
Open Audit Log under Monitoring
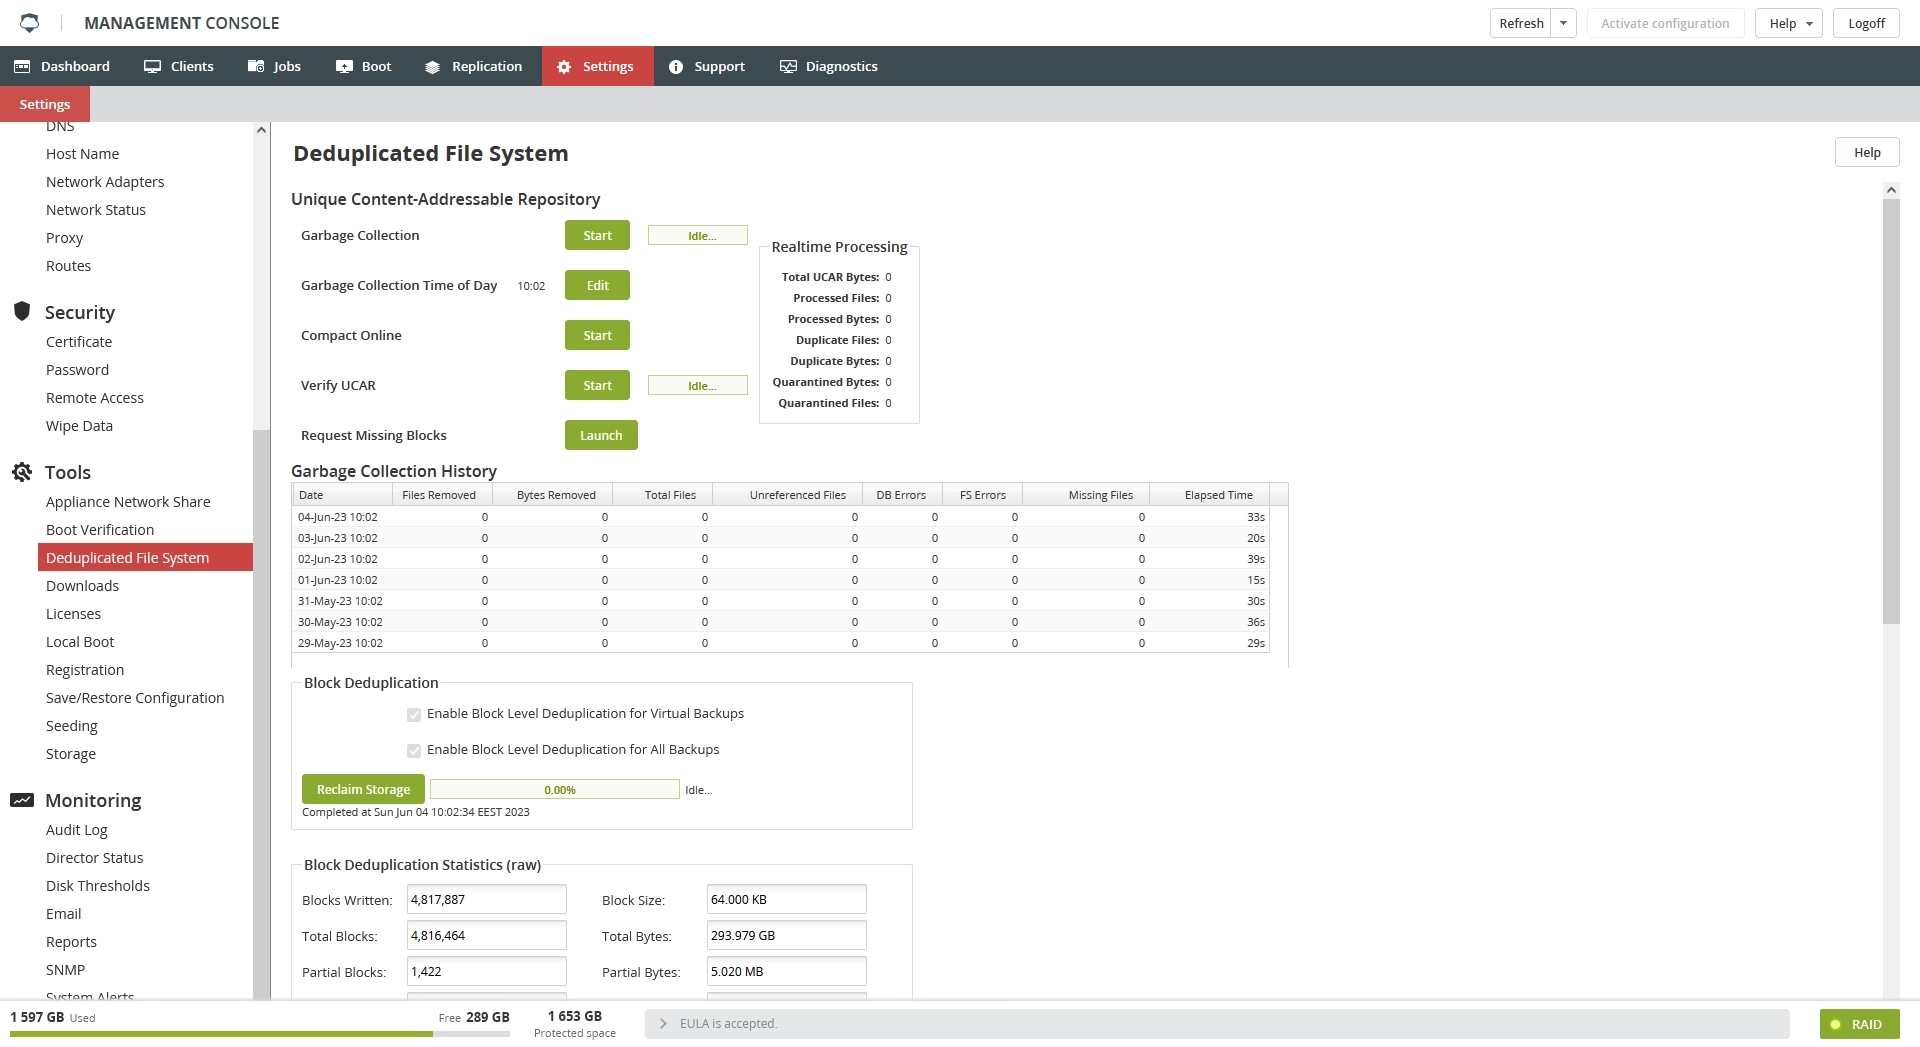(x=77, y=830)
